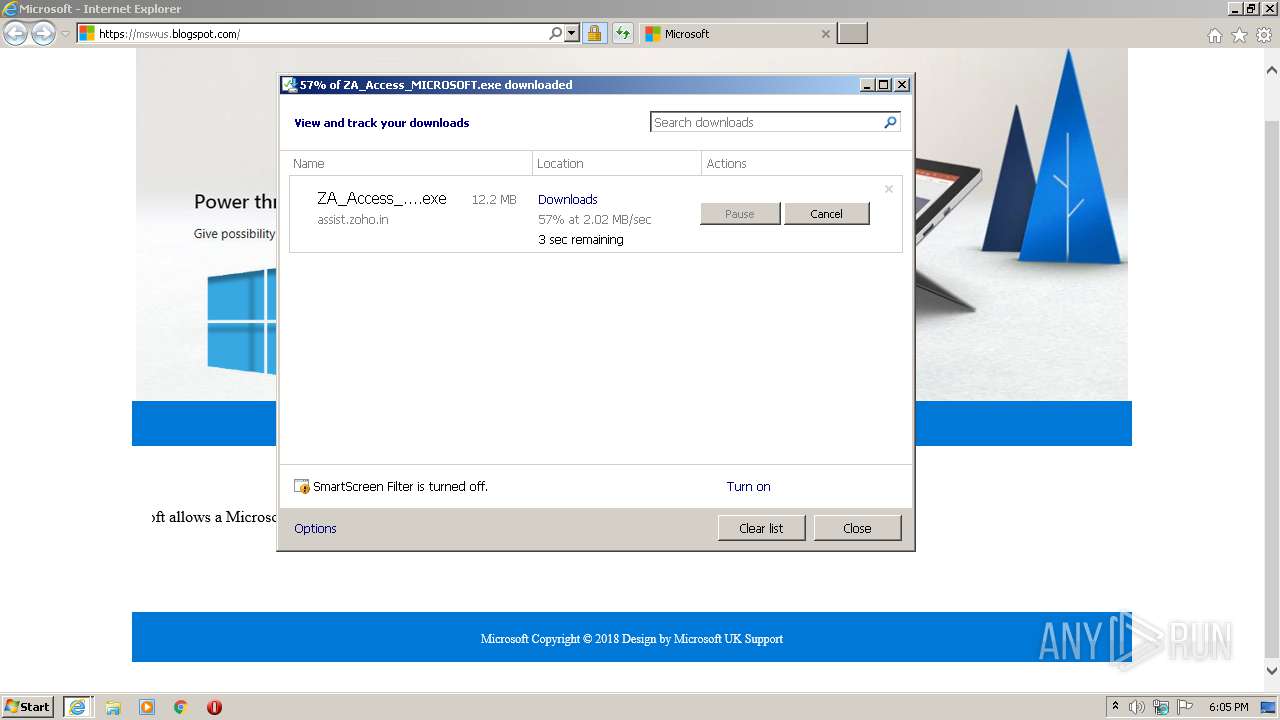Viewport: 1280px width, 720px height.
Task: Pause the ZA_Access download
Action: (x=740, y=214)
